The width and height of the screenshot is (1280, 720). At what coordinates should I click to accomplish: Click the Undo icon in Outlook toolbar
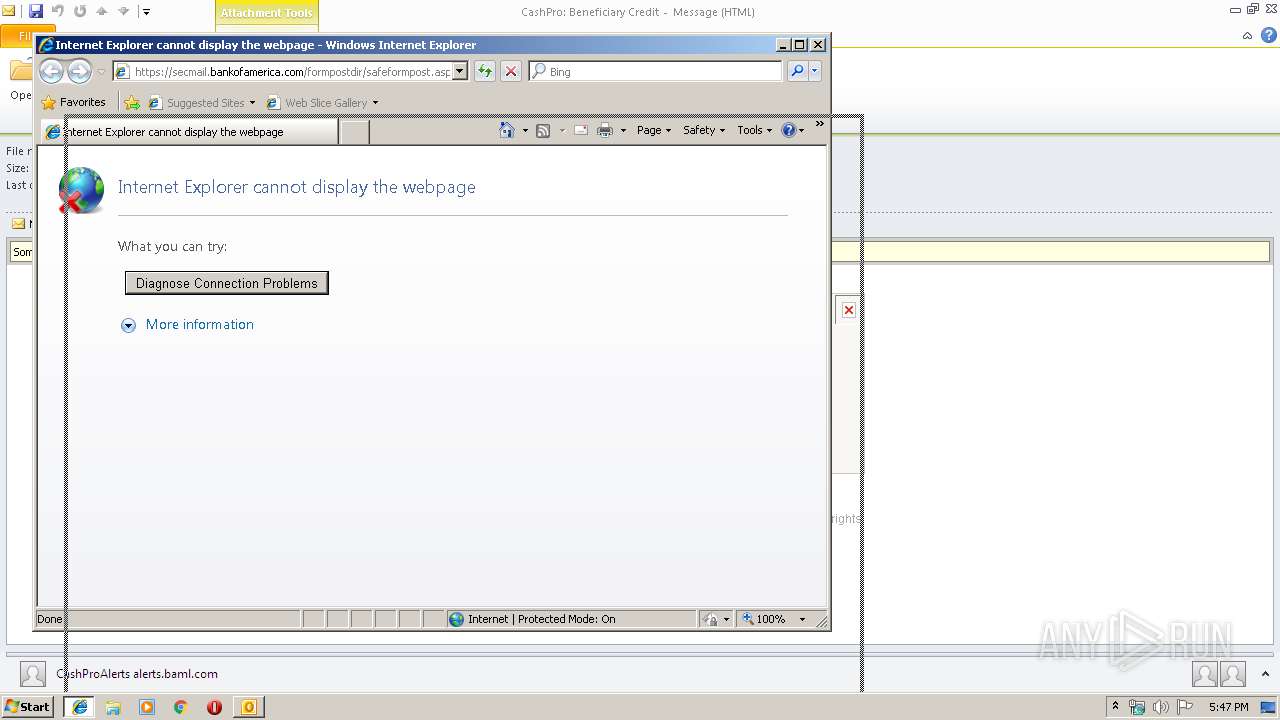point(58,11)
